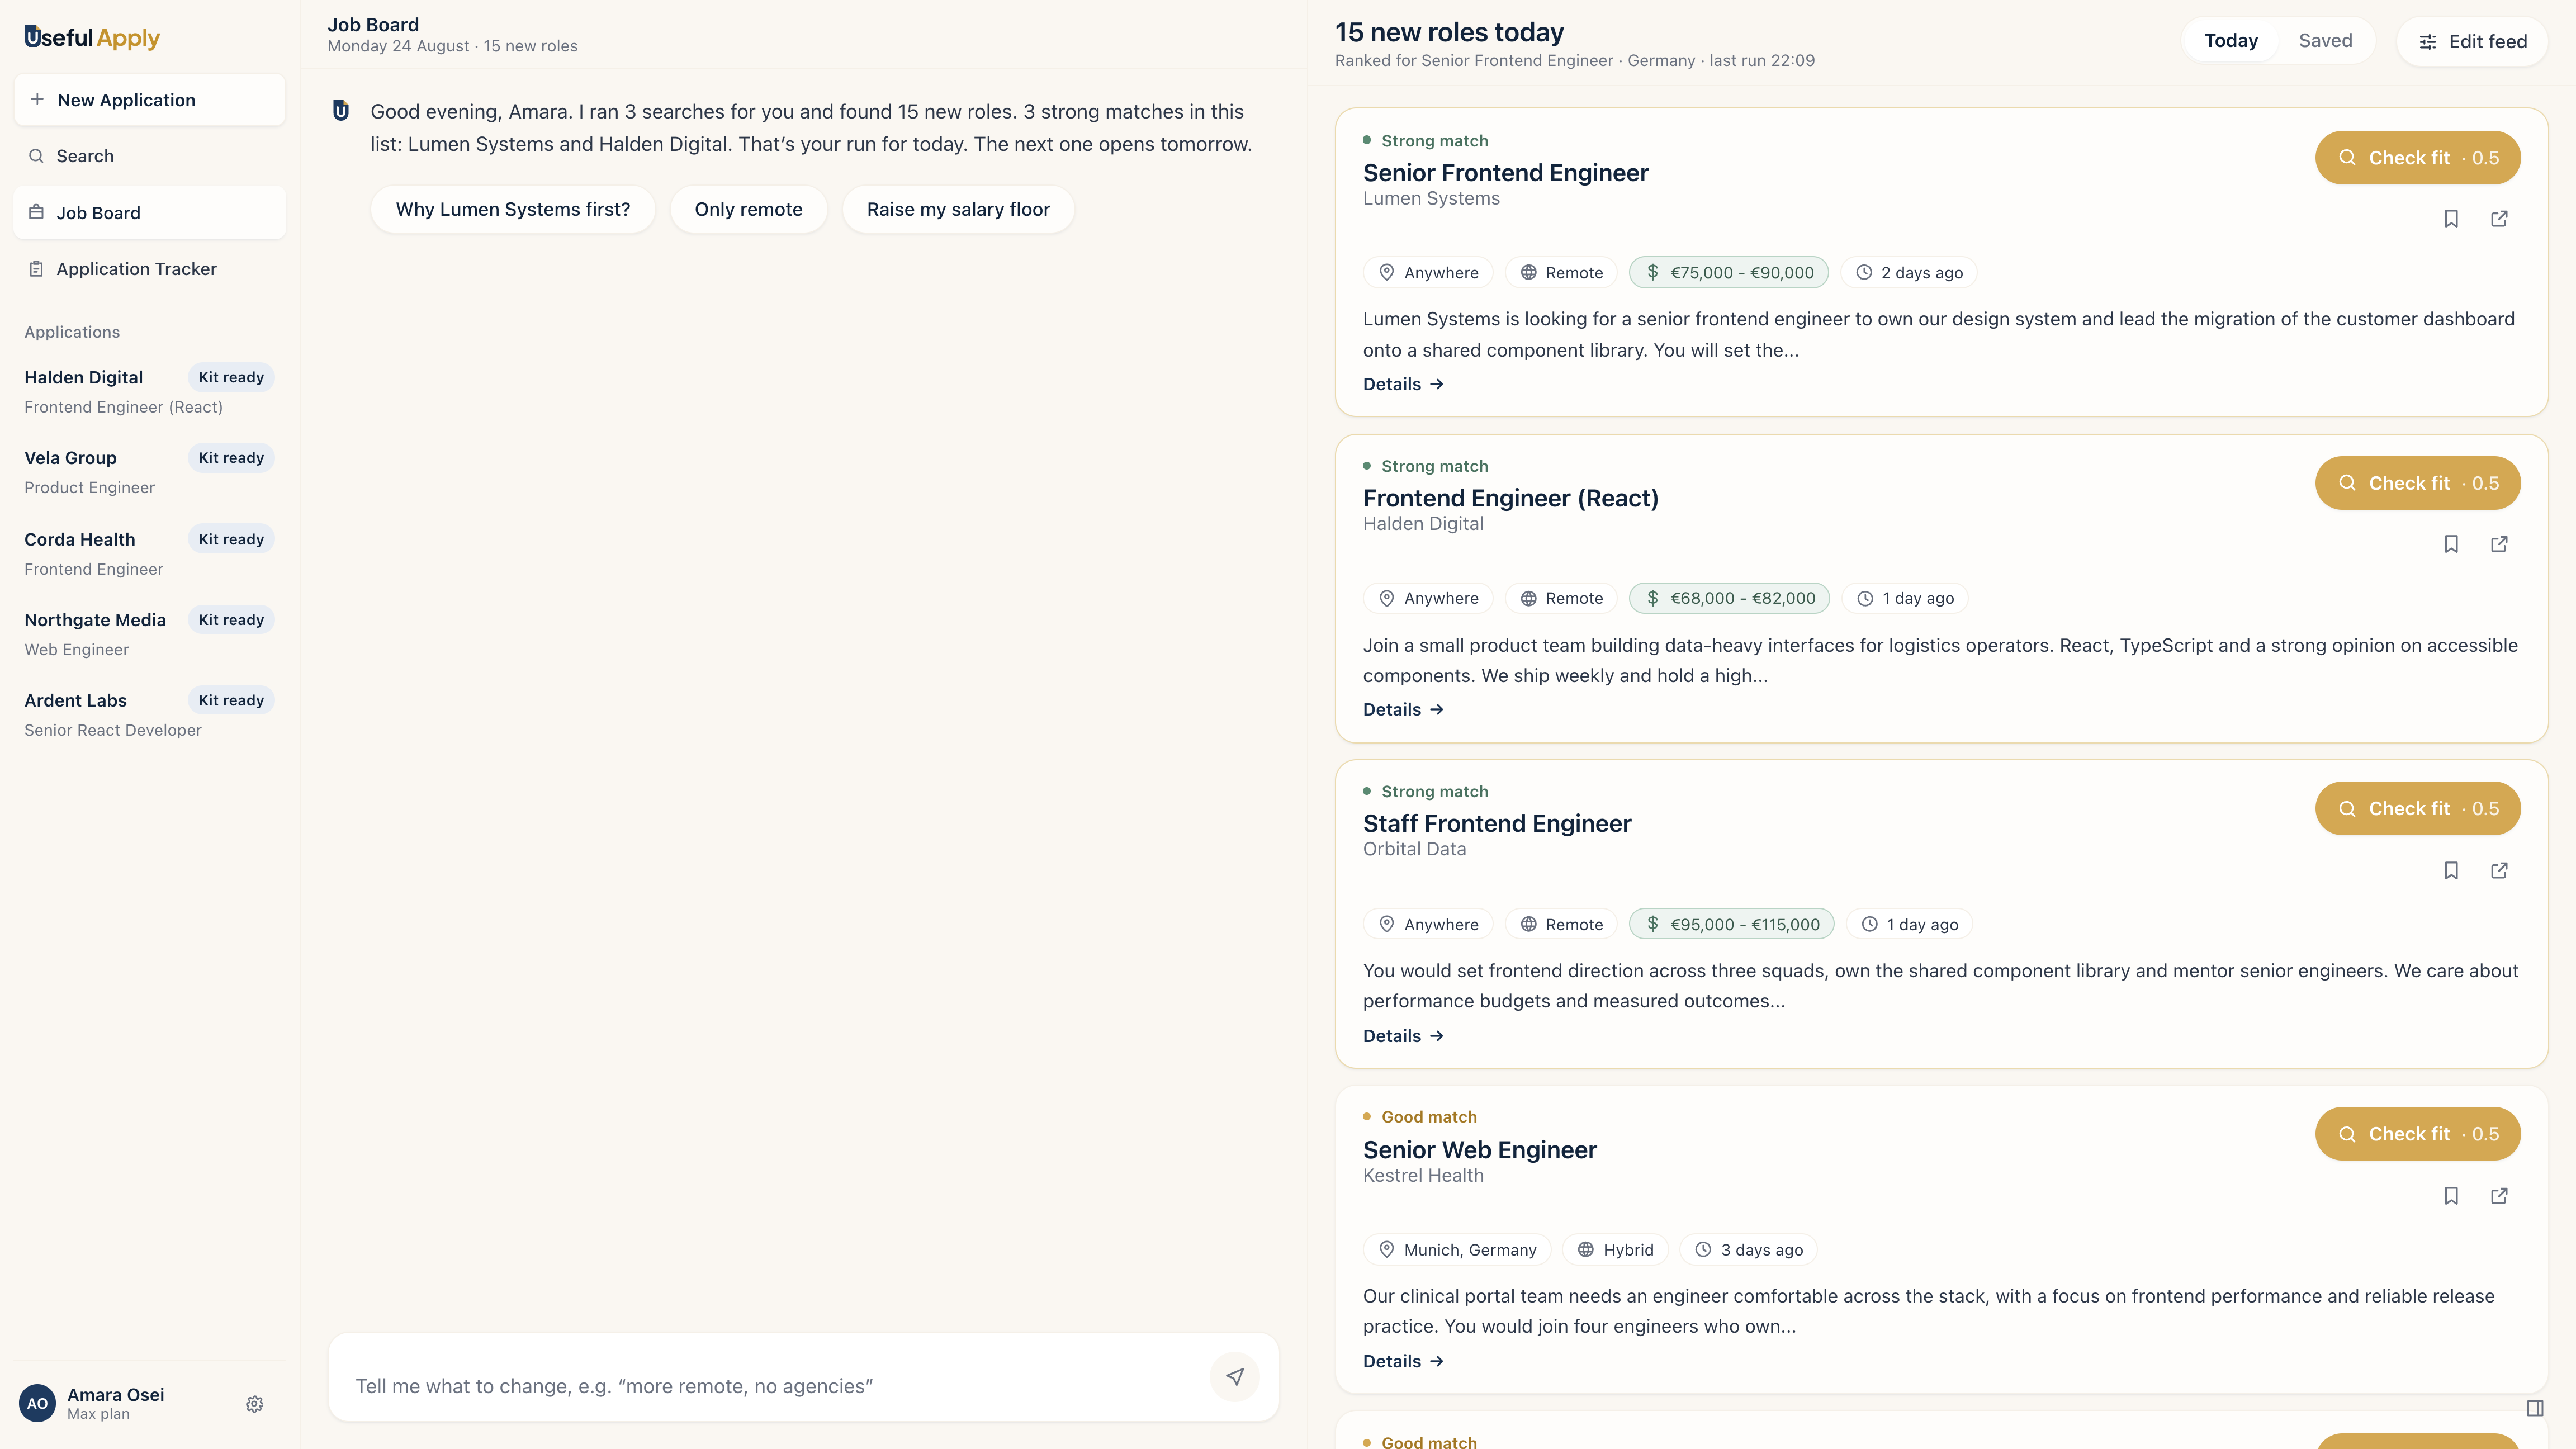Switch to Today tab

pyautogui.click(x=2231, y=41)
